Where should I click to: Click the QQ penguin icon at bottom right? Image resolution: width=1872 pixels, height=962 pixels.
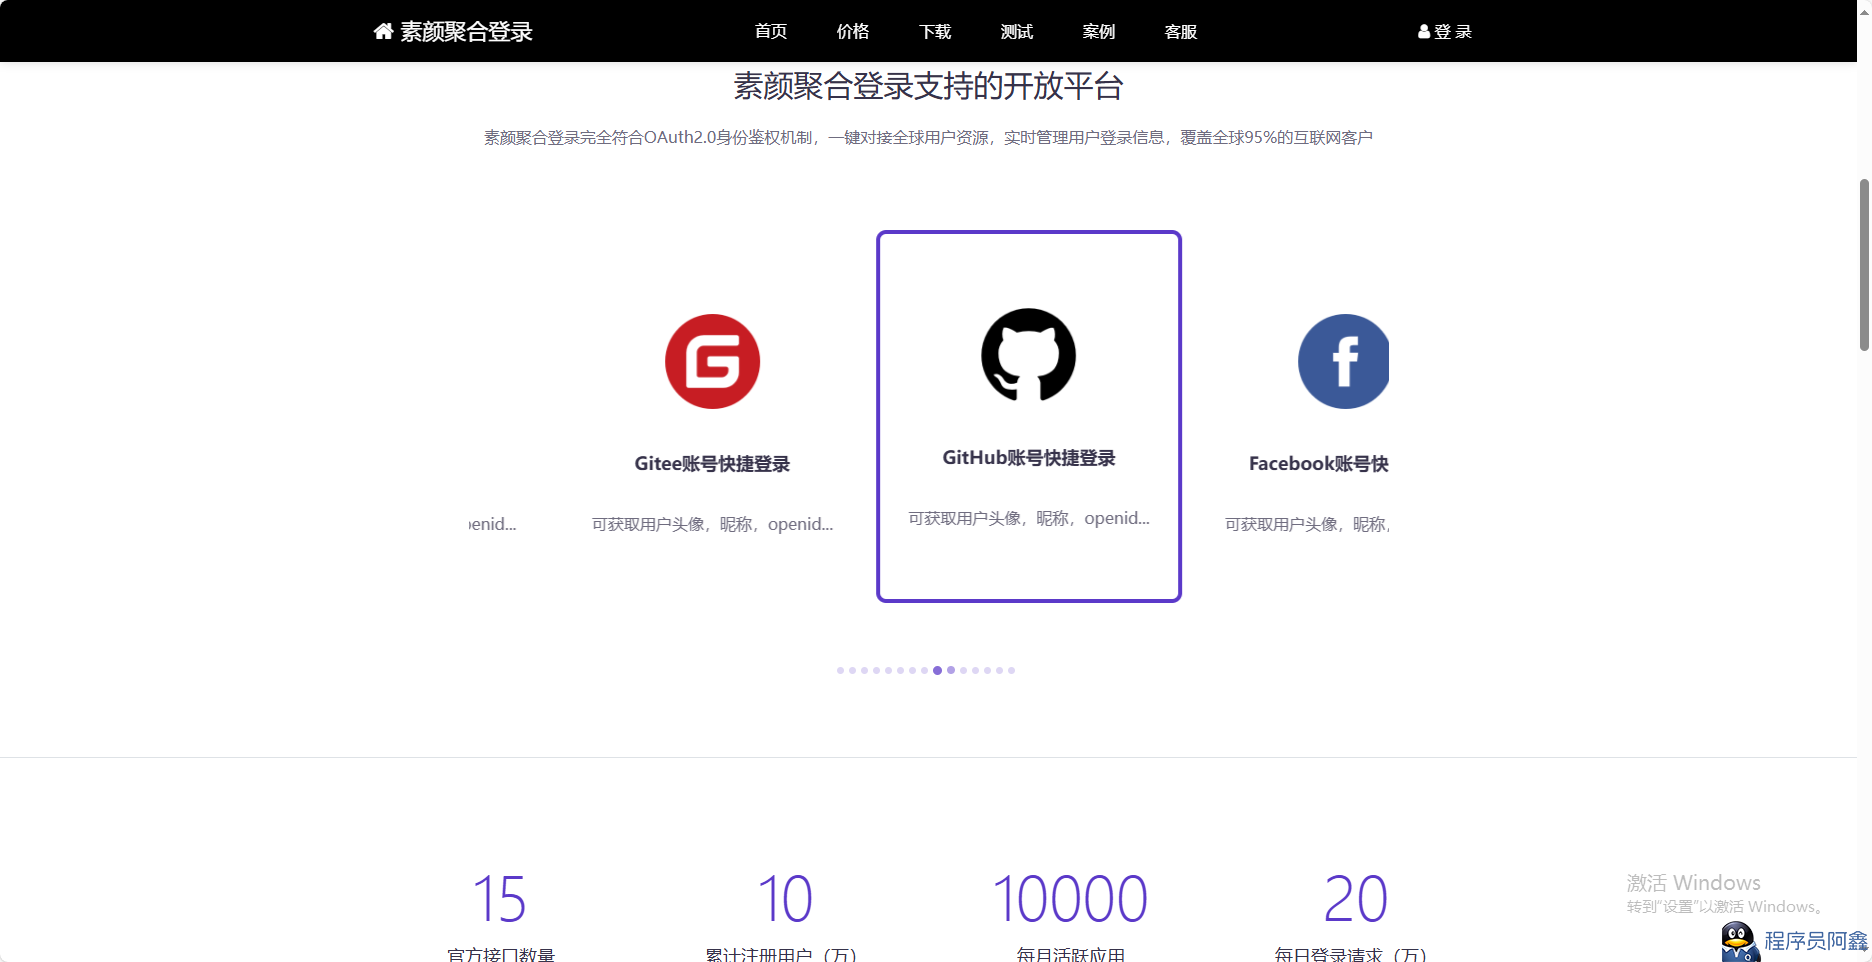[x=1739, y=942]
